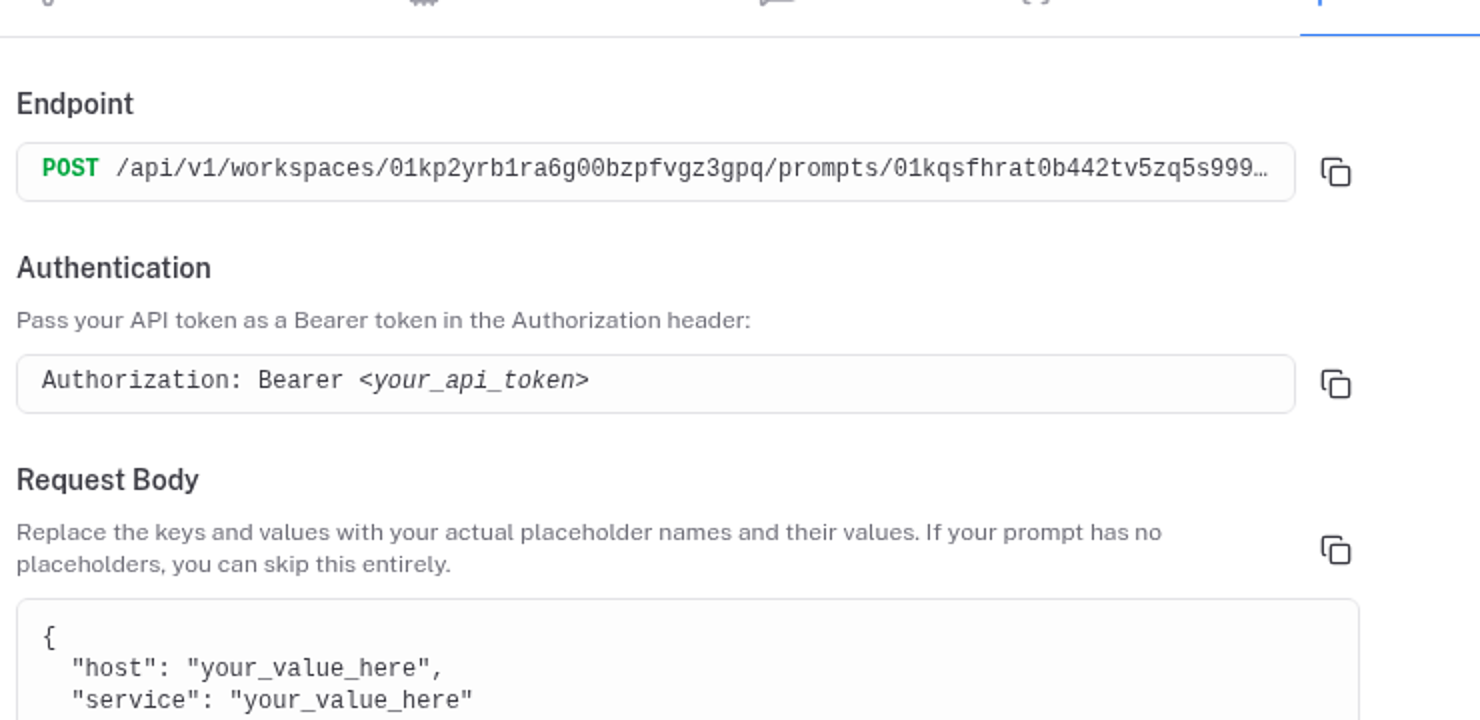
Task: Copy the Request Body JSON
Action: [1336, 550]
